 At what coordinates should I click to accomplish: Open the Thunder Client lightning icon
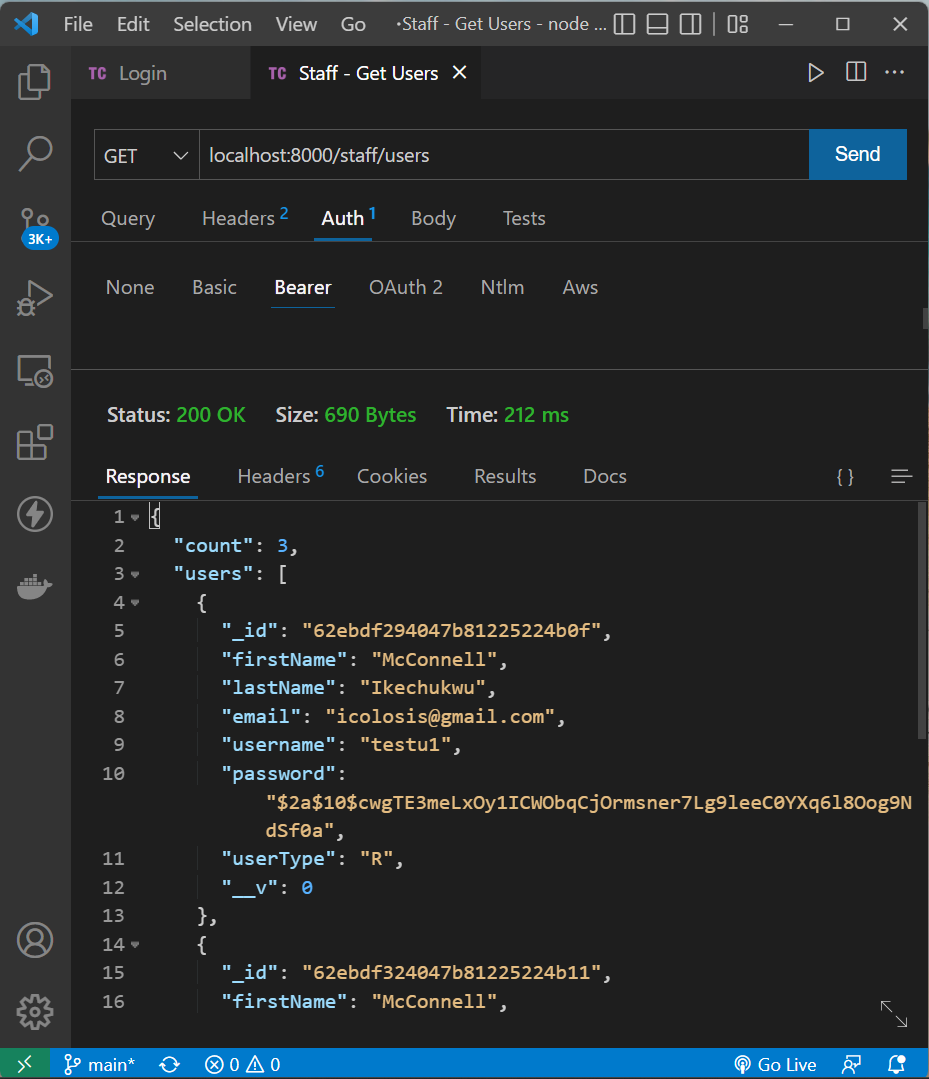(x=34, y=514)
